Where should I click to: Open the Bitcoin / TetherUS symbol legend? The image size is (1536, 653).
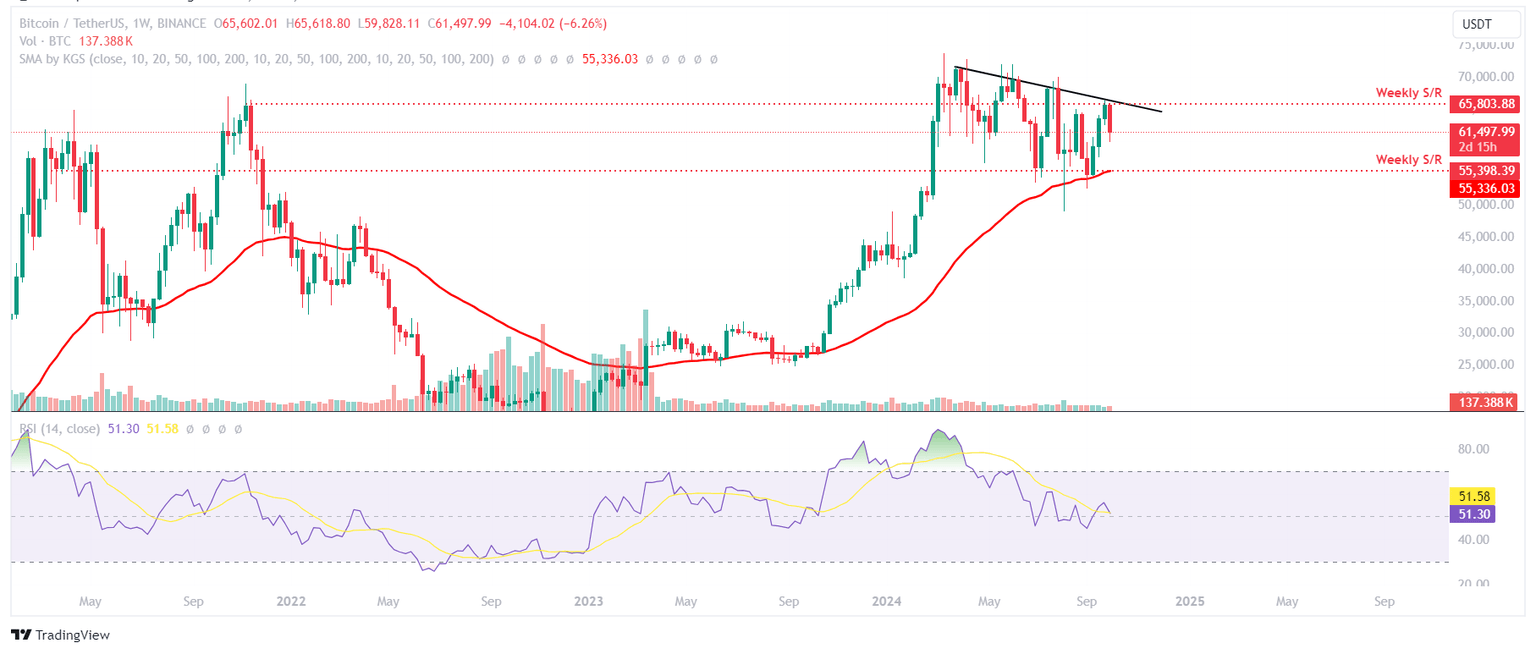coord(72,24)
